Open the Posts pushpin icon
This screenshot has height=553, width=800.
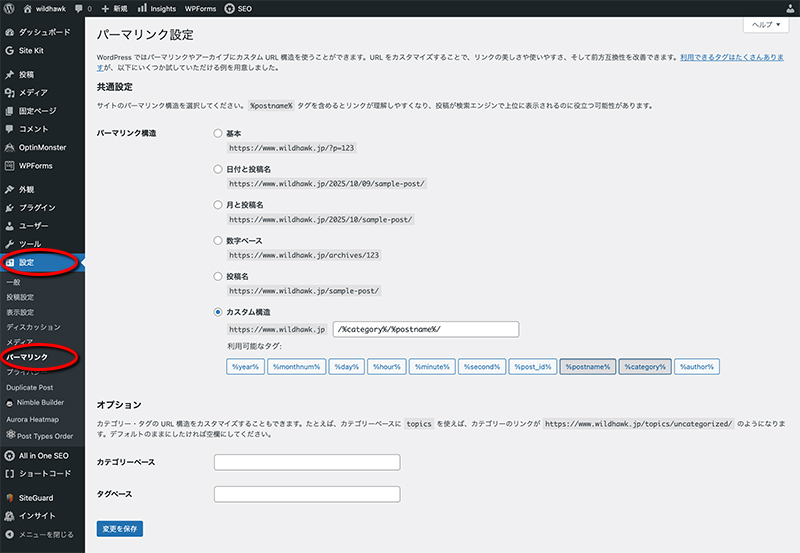click(9, 75)
